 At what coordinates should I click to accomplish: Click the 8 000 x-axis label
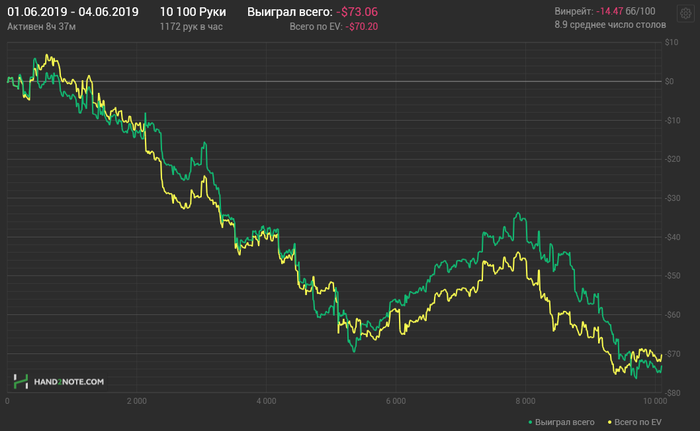[525, 402]
